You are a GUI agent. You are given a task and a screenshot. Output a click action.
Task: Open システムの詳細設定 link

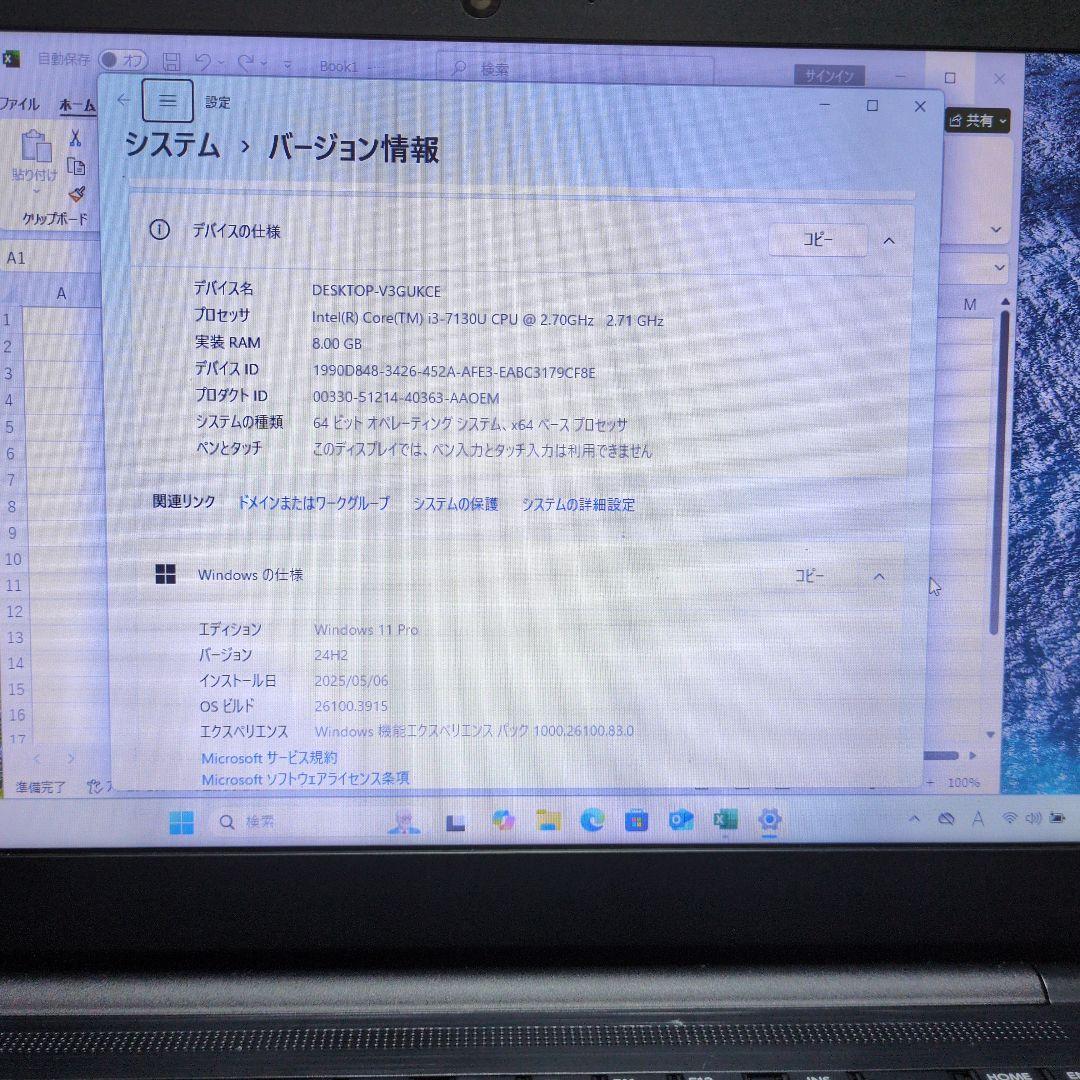[x=578, y=505]
